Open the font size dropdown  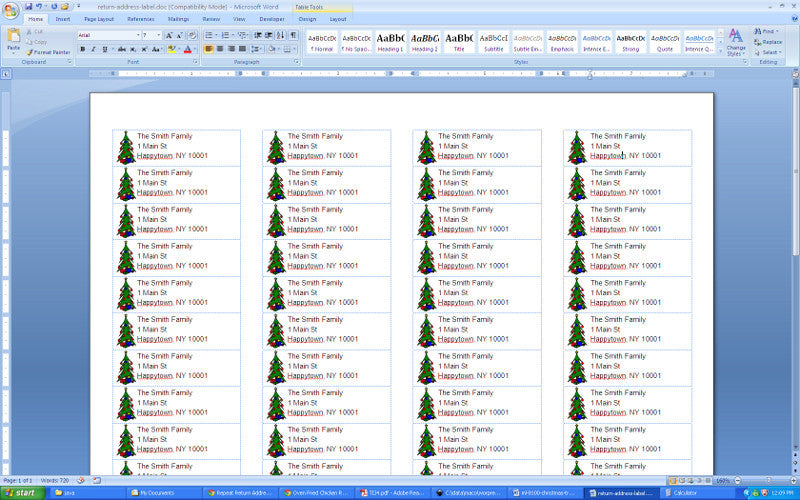(x=158, y=35)
